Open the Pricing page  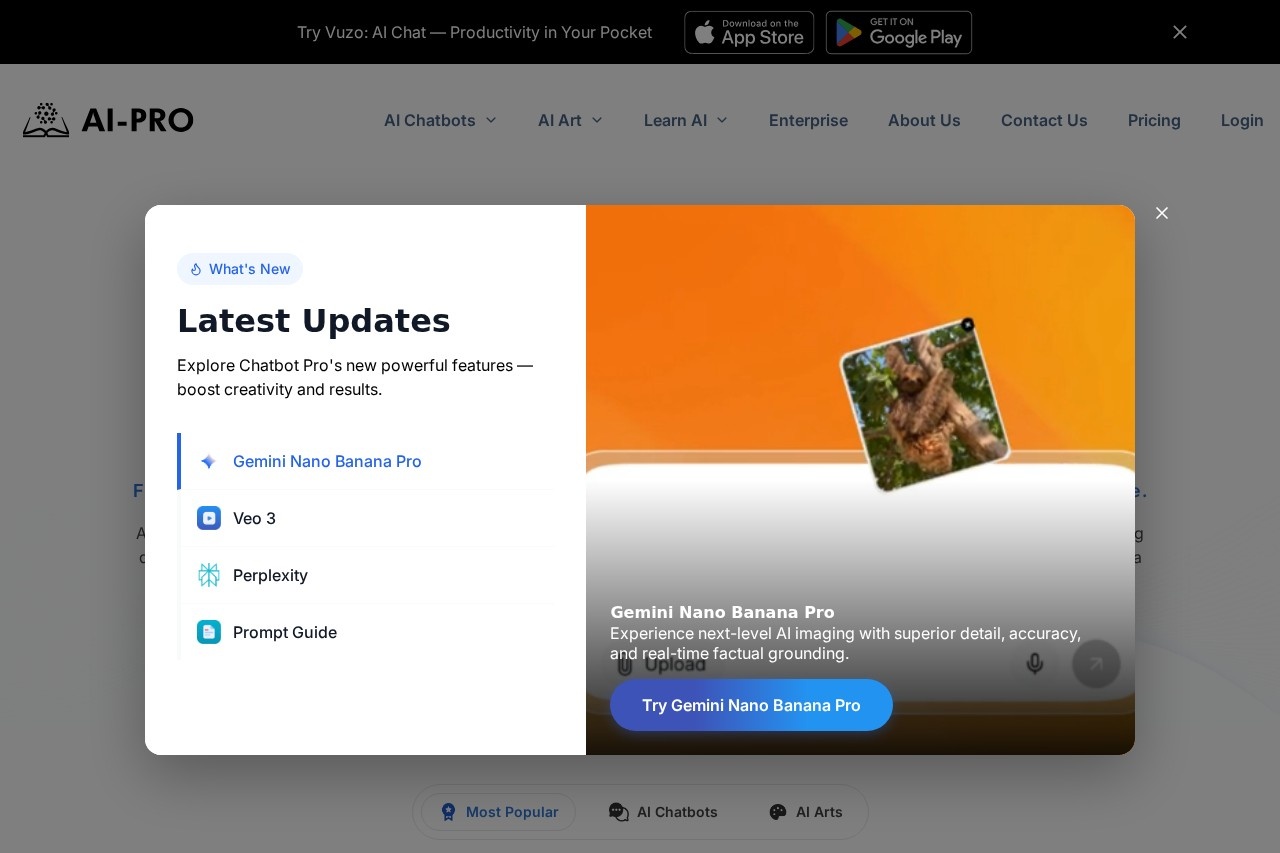pos(1154,120)
